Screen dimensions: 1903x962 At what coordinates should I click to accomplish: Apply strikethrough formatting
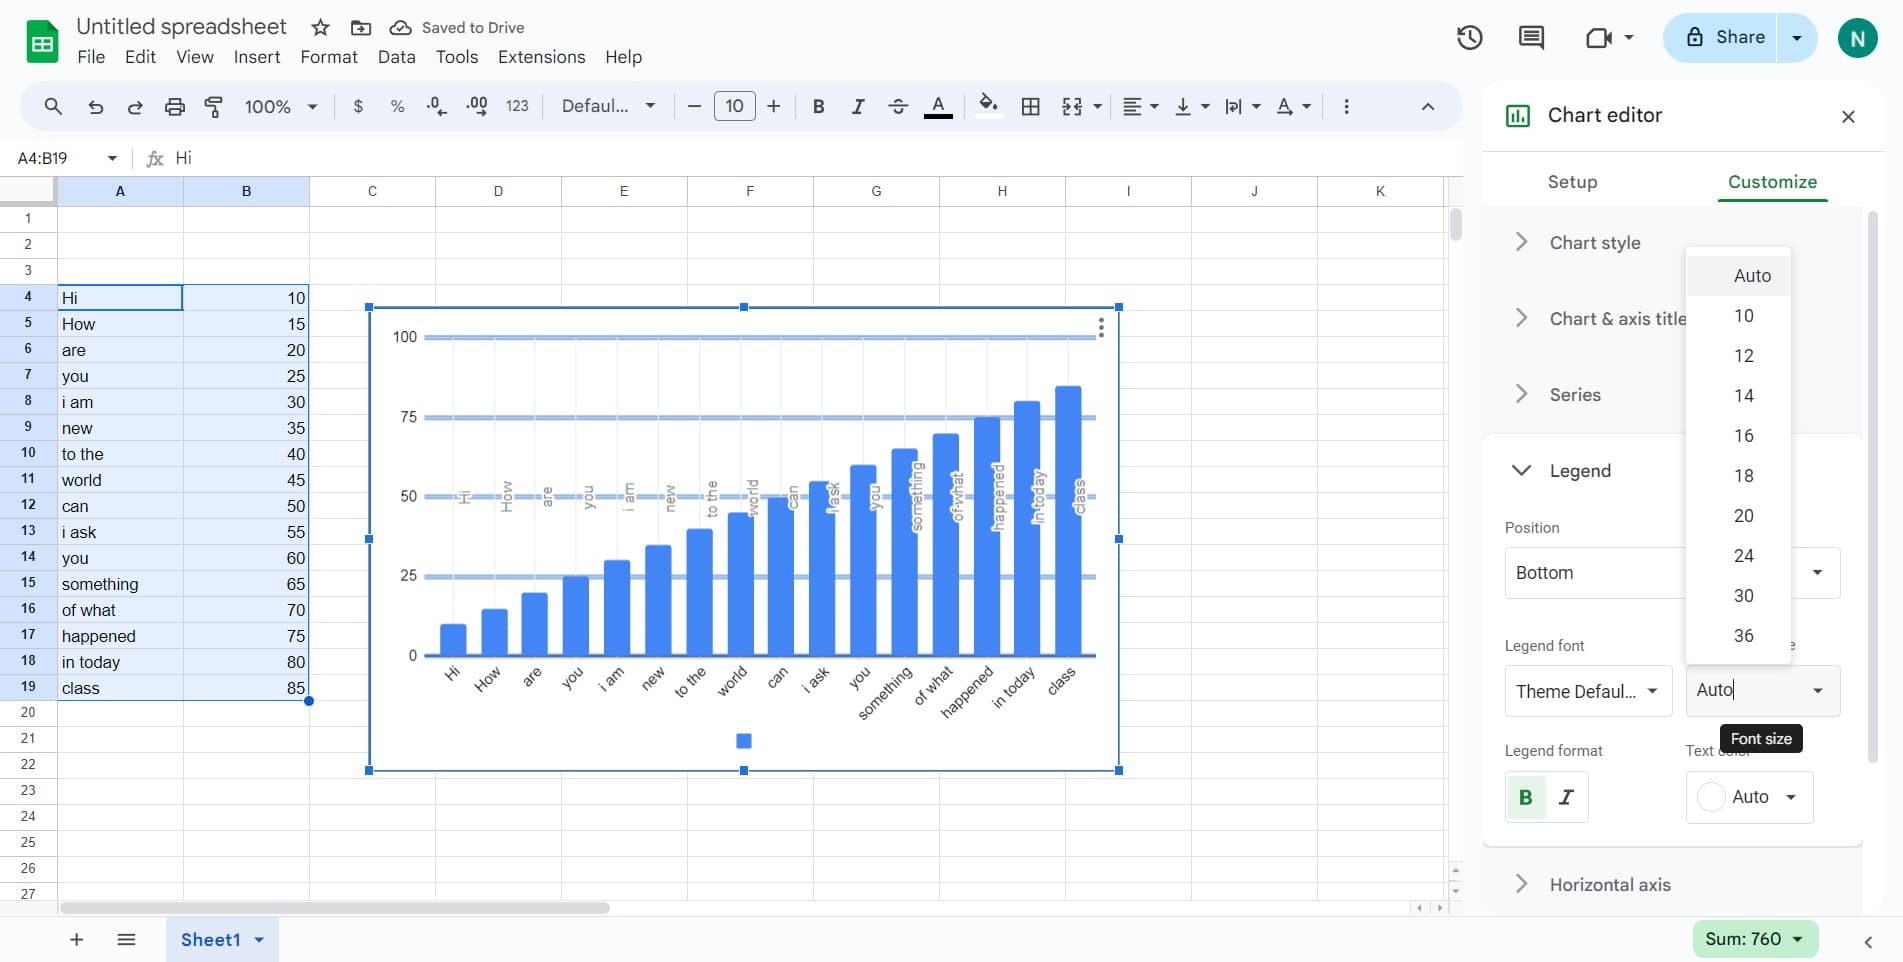pos(898,106)
